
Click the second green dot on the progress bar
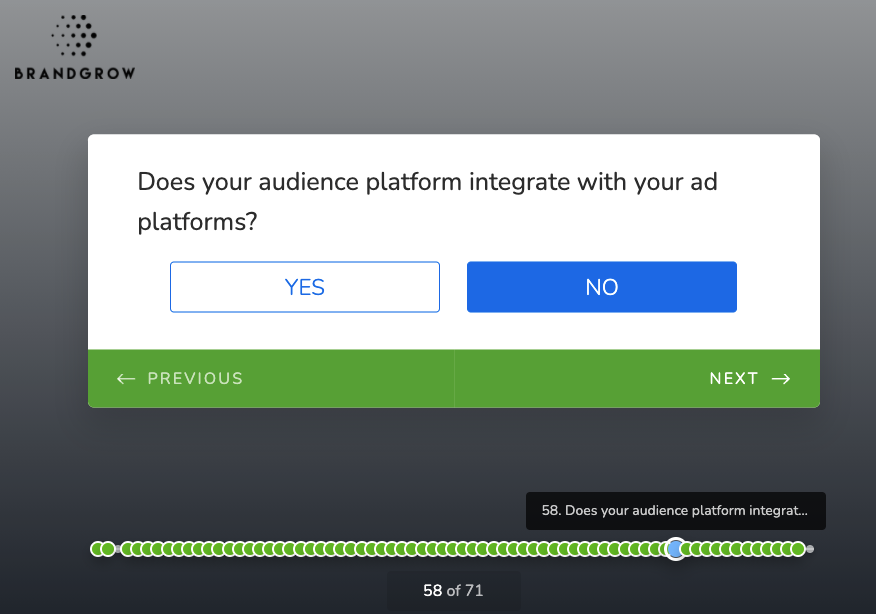(x=110, y=549)
